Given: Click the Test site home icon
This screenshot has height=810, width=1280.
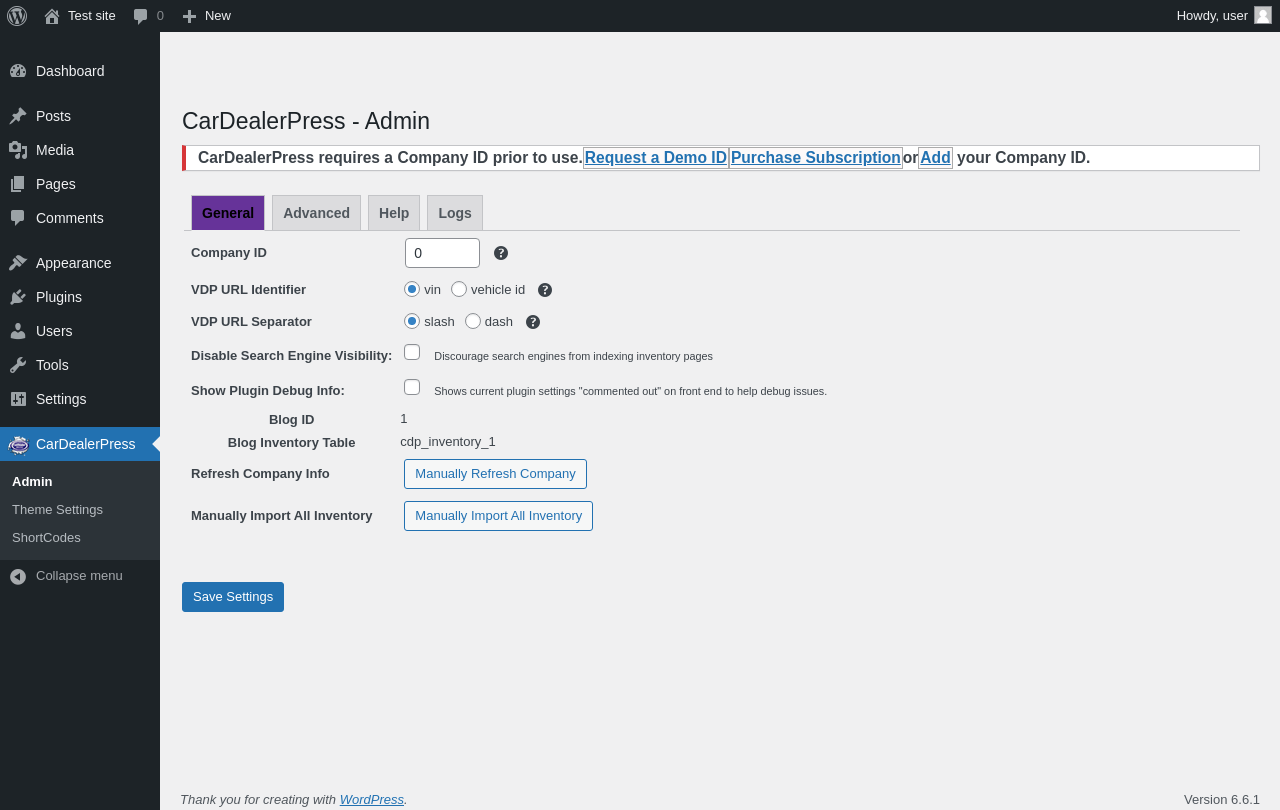Looking at the screenshot, I should pyautogui.click(x=52, y=16).
